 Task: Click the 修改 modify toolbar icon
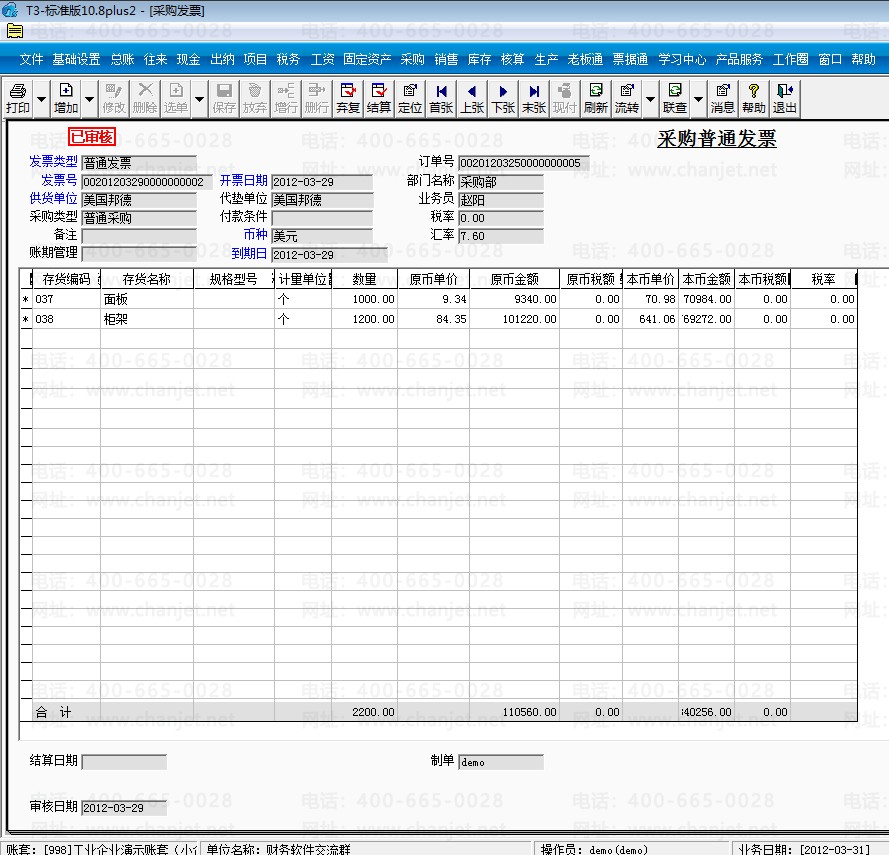click(x=114, y=99)
